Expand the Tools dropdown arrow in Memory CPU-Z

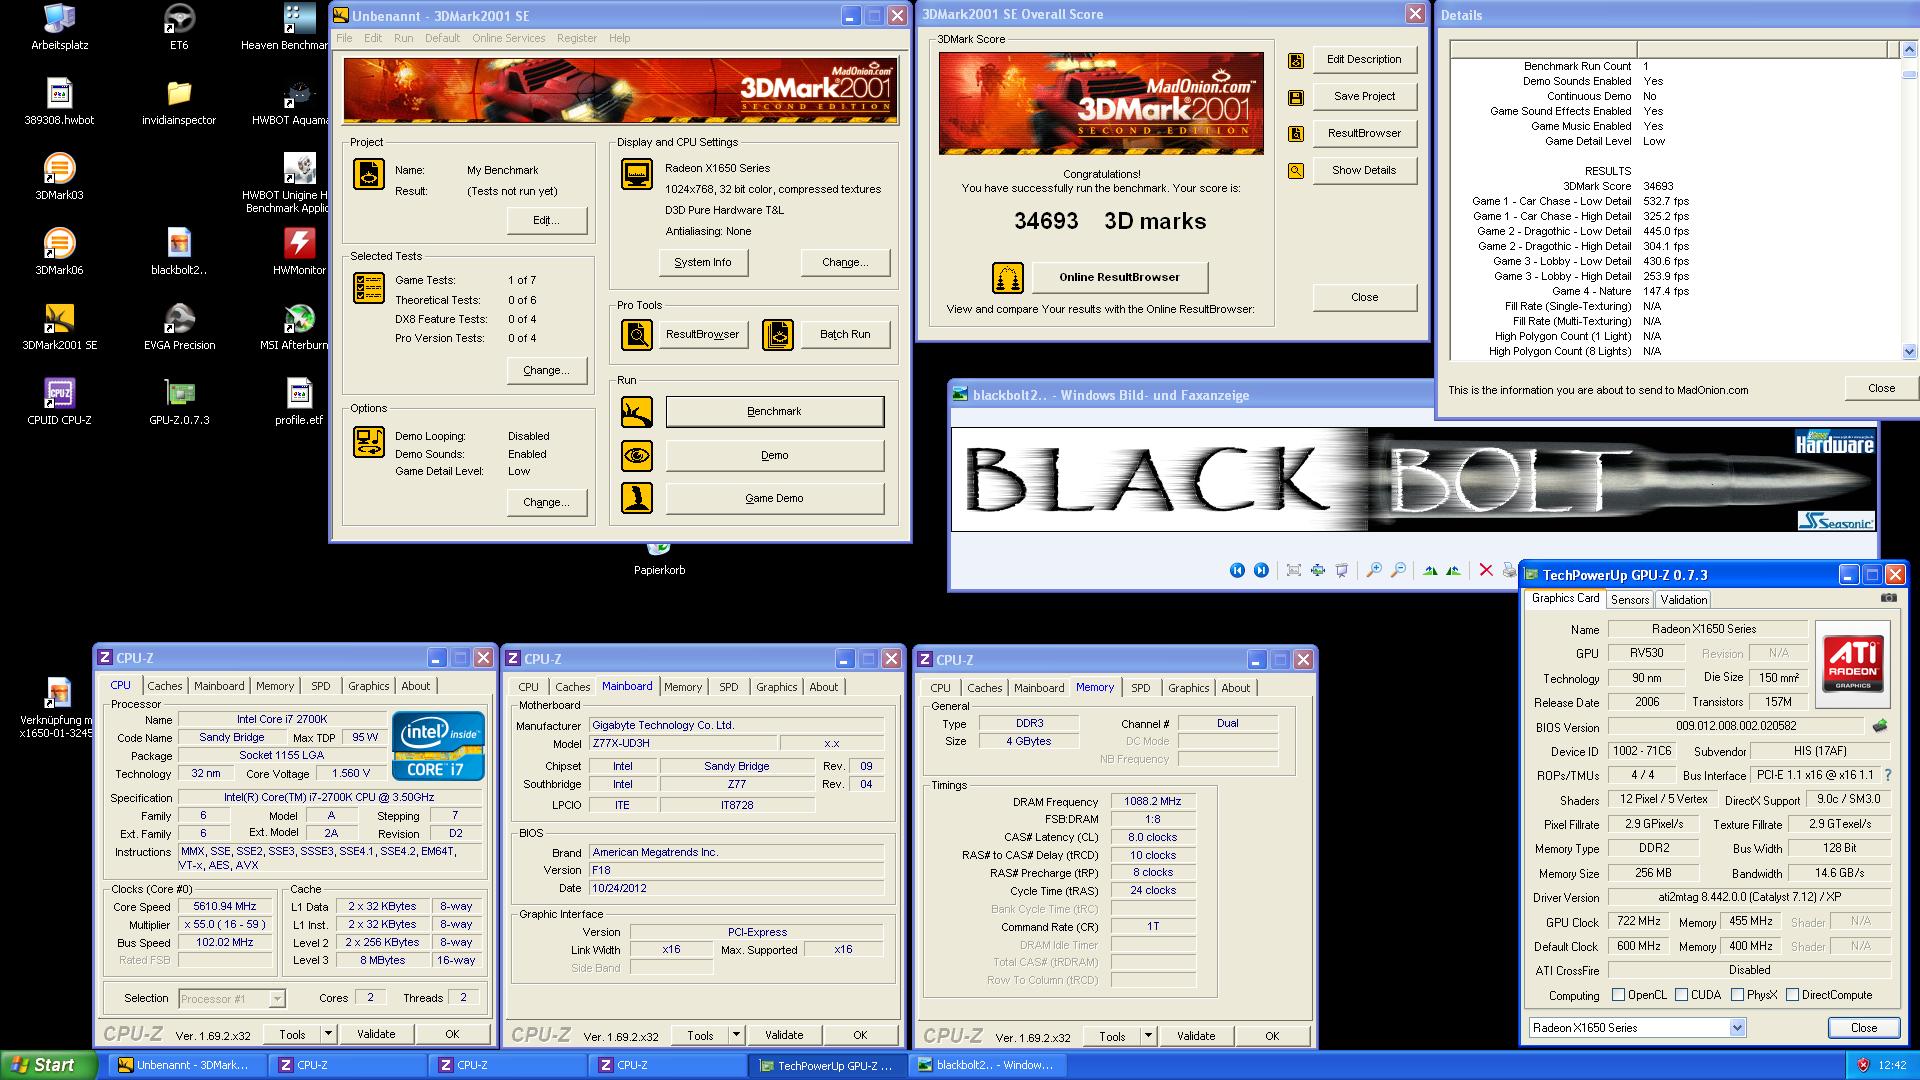(1148, 1036)
